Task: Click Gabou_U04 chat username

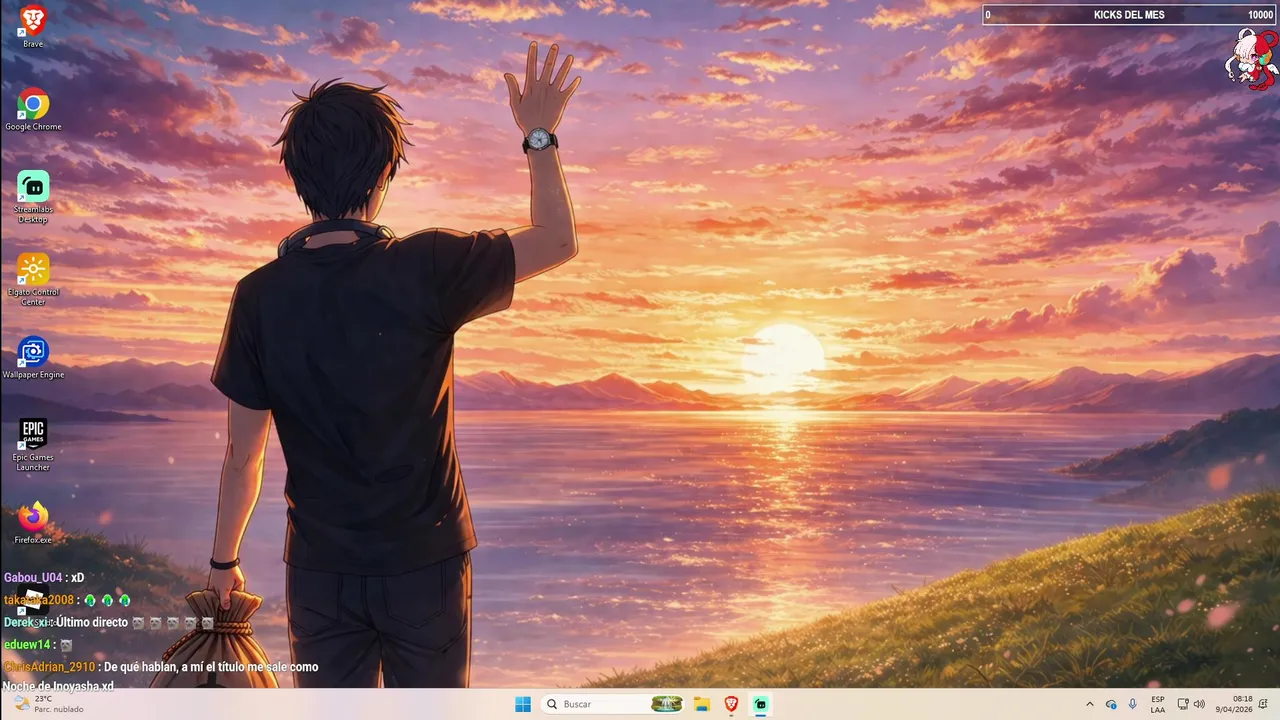Action: click(x=33, y=578)
